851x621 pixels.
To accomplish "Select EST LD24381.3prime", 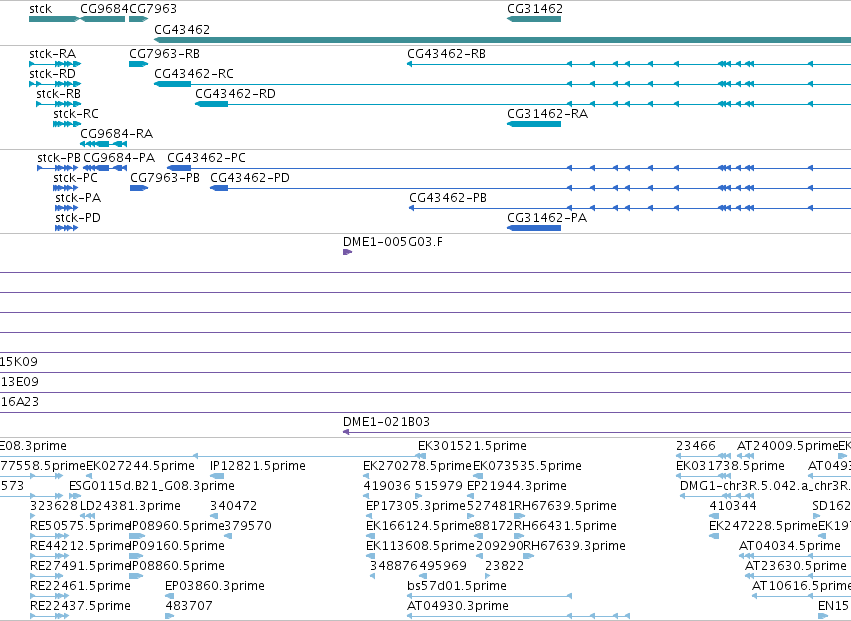I will (x=87, y=516).
